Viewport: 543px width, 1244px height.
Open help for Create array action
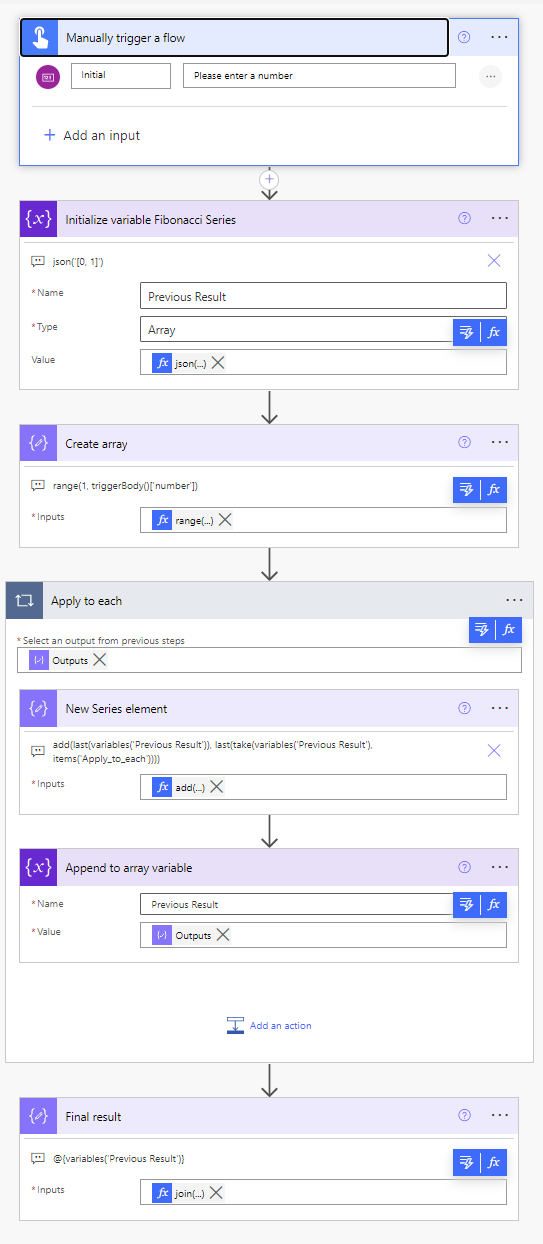coord(464,442)
